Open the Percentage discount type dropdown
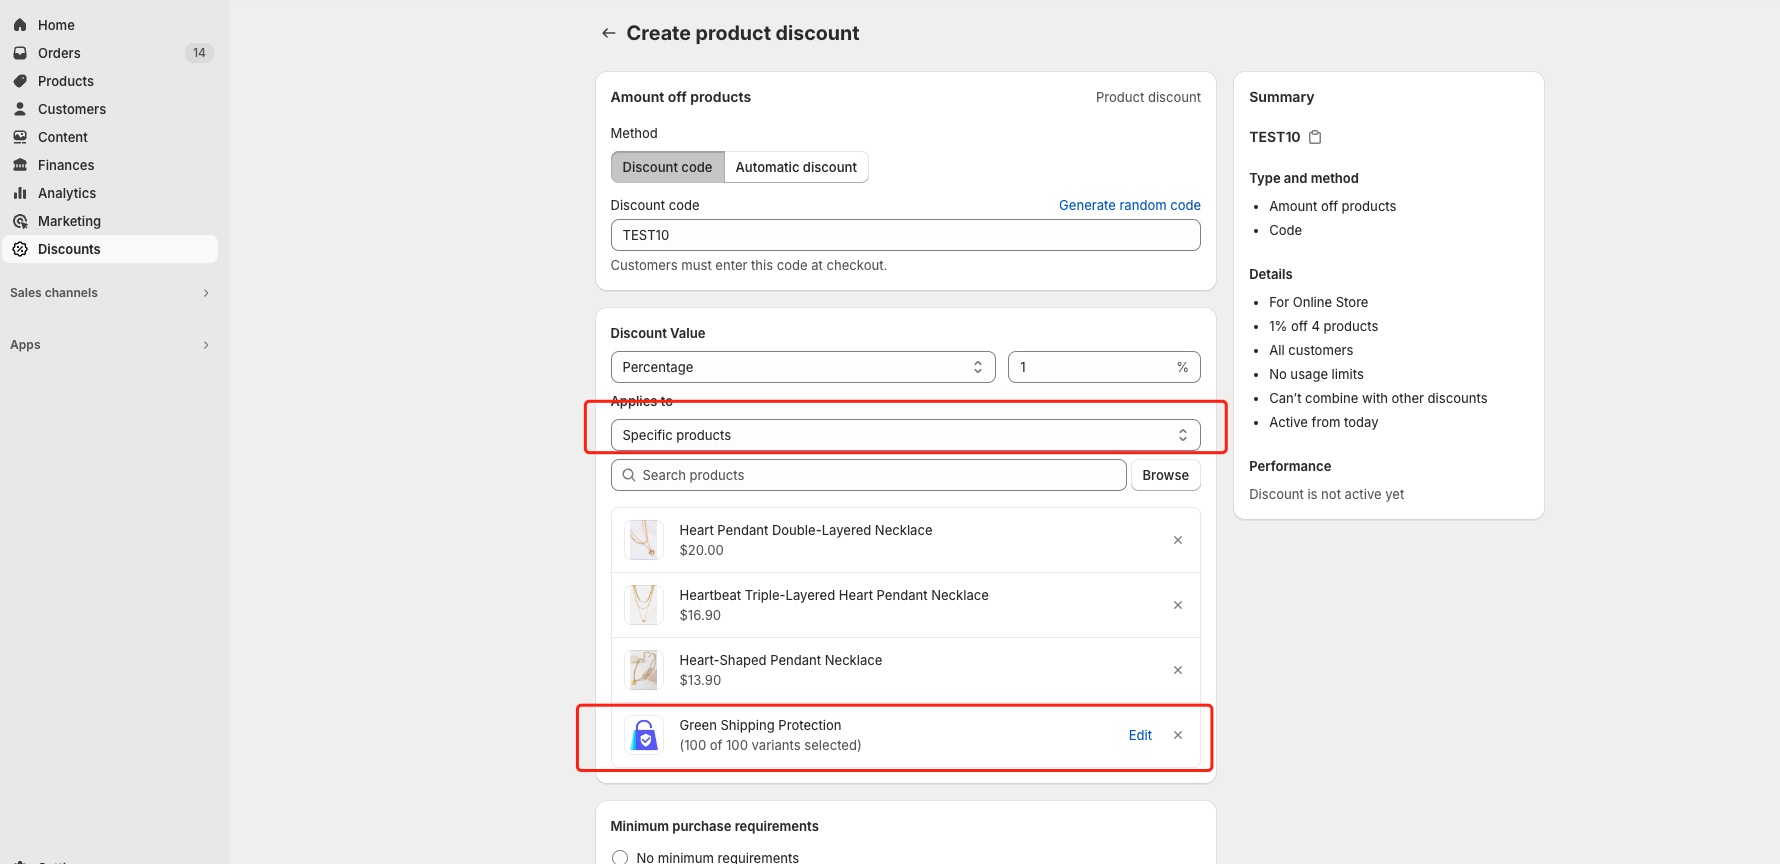Screen dimensions: 1780x864 [802, 367]
